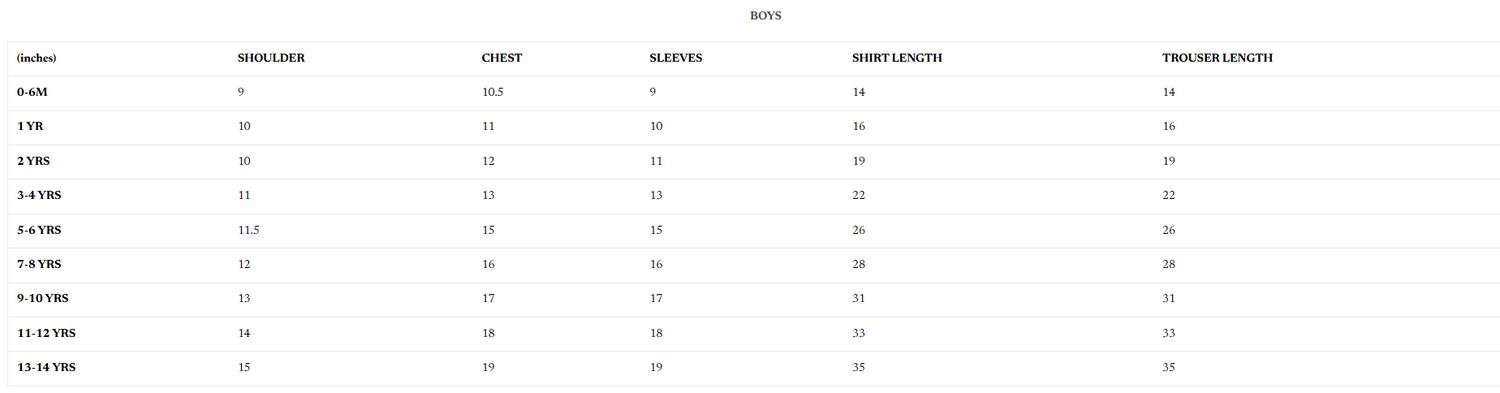Click the SLEEVES column header
The height and width of the screenshot is (393, 1500).
(676, 58)
